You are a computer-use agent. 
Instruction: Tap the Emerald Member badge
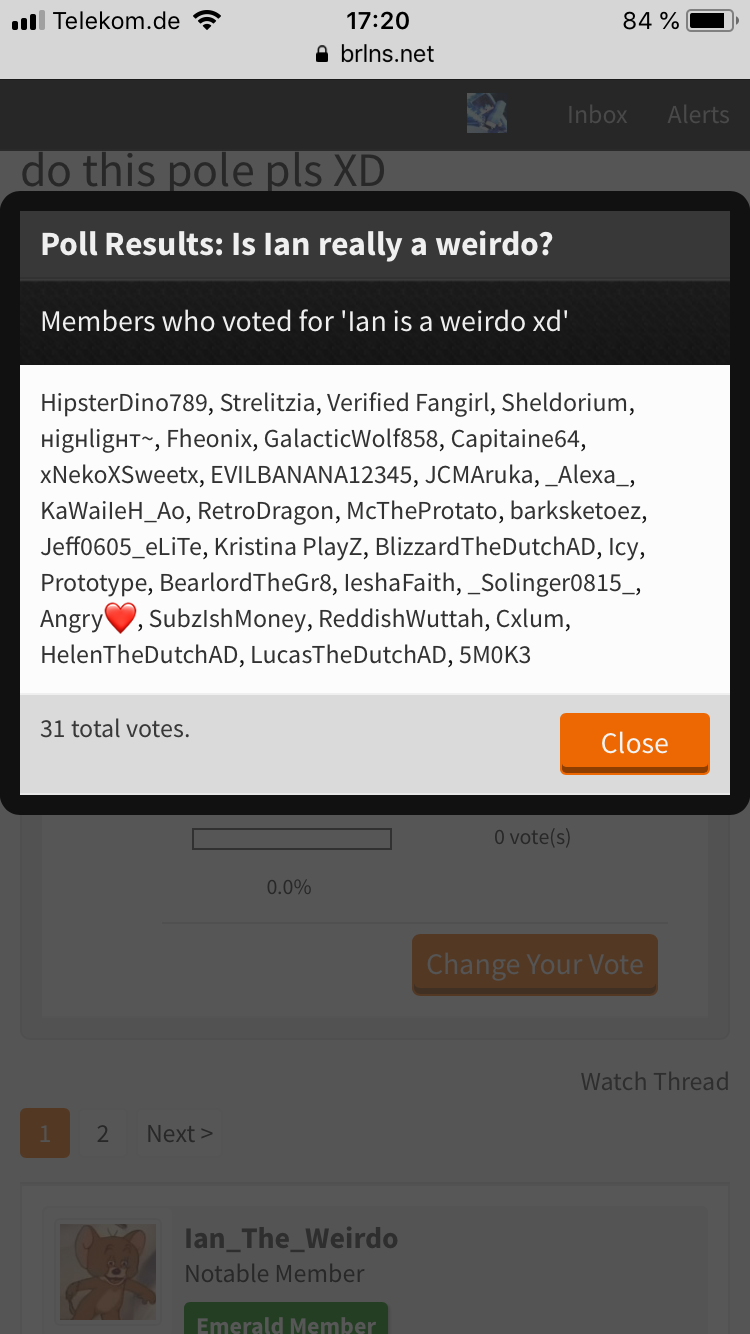(286, 1318)
